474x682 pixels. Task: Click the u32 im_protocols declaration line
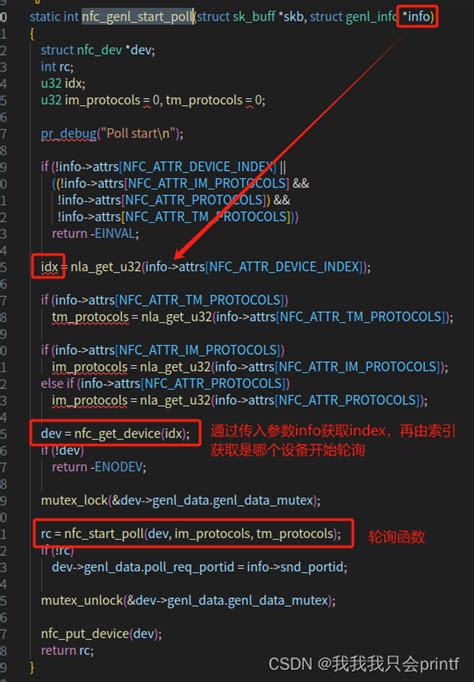click(x=153, y=100)
